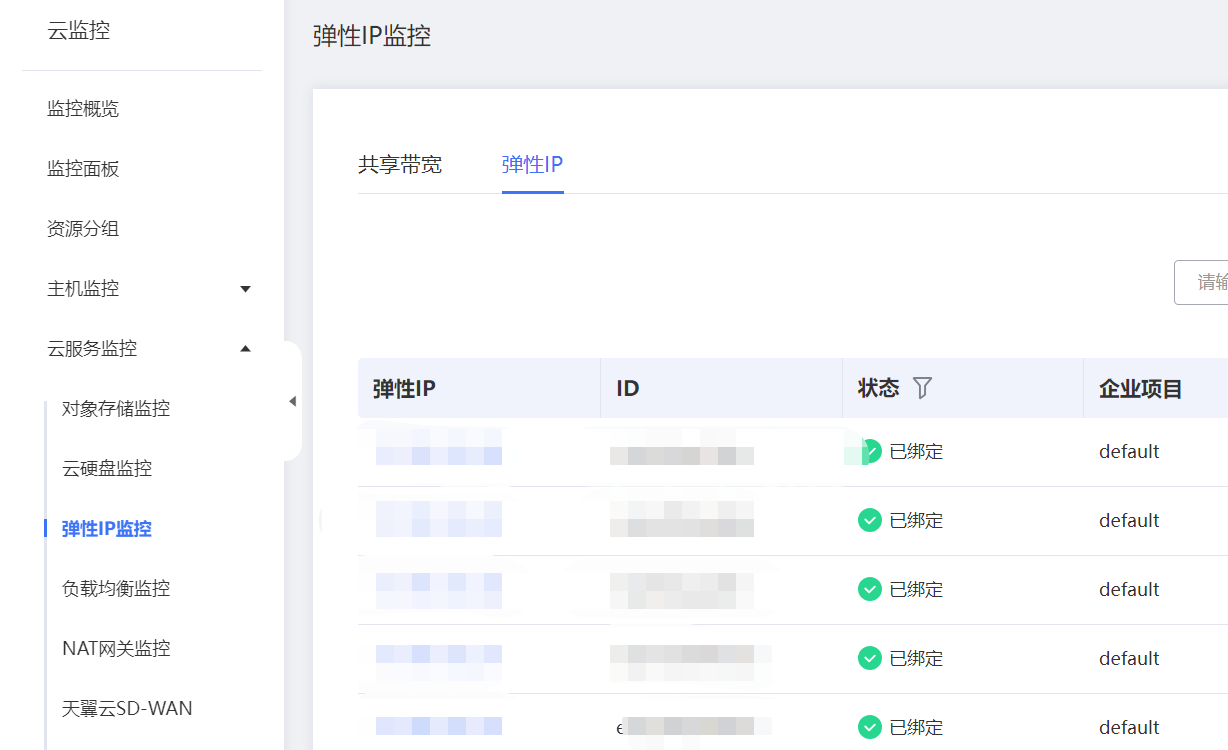Click the green bound-status icon in third row
Screen dimensions: 1228x750
coord(869,589)
